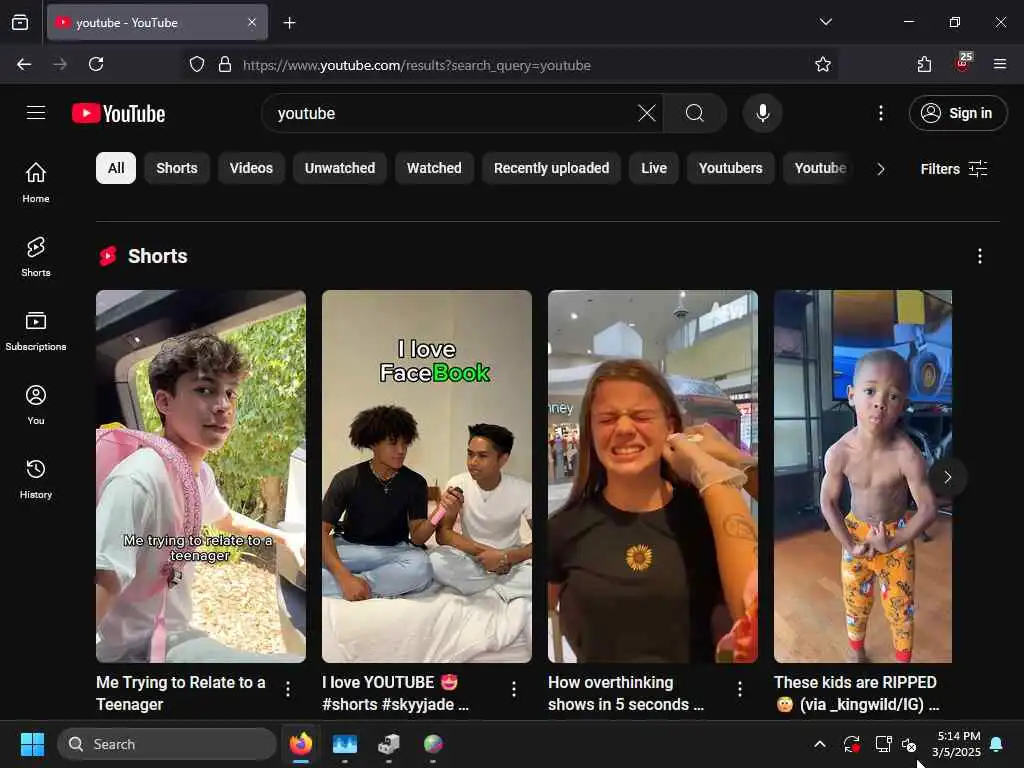The image size is (1024, 768).
Task: Open options for 'Me Trying to Relate' short
Action: [288, 689]
